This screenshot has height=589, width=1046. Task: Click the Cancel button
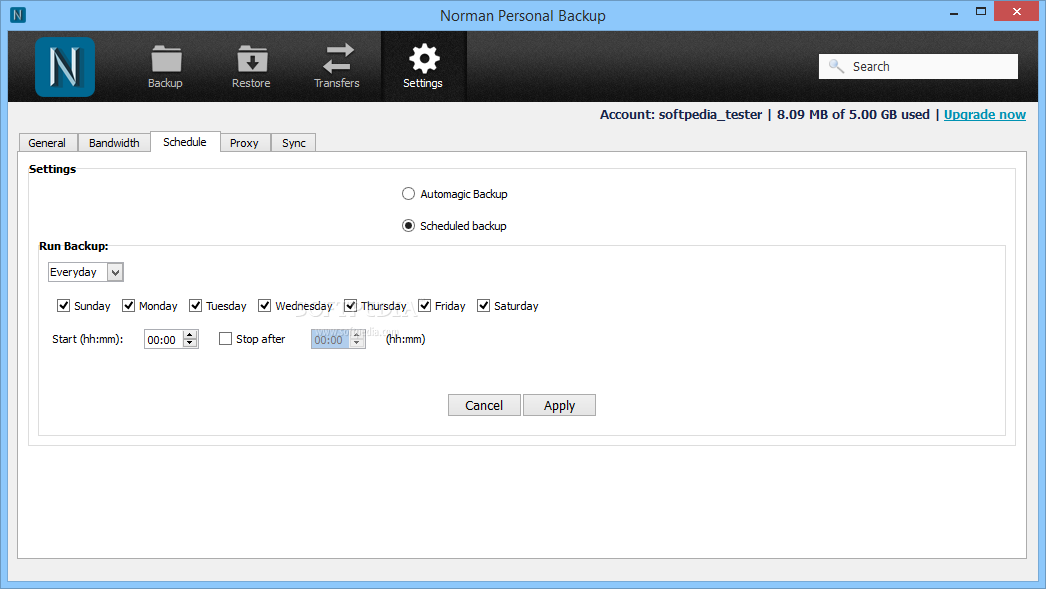pyautogui.click(x=484, y=405)
